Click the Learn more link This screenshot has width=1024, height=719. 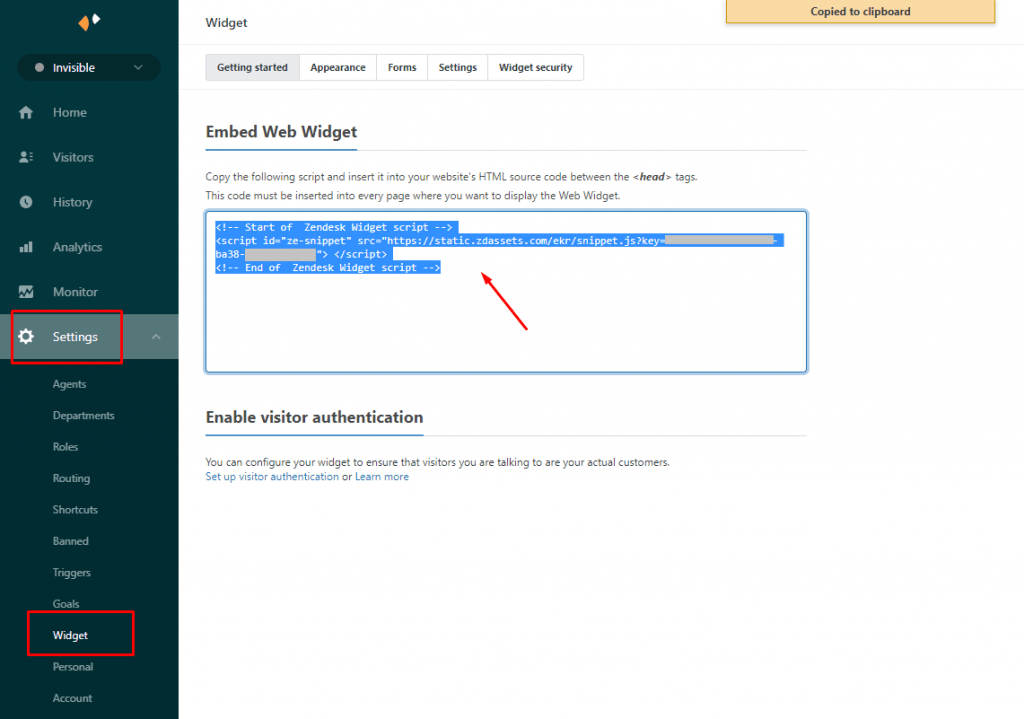pyautogui.click(x=381, y=476)
